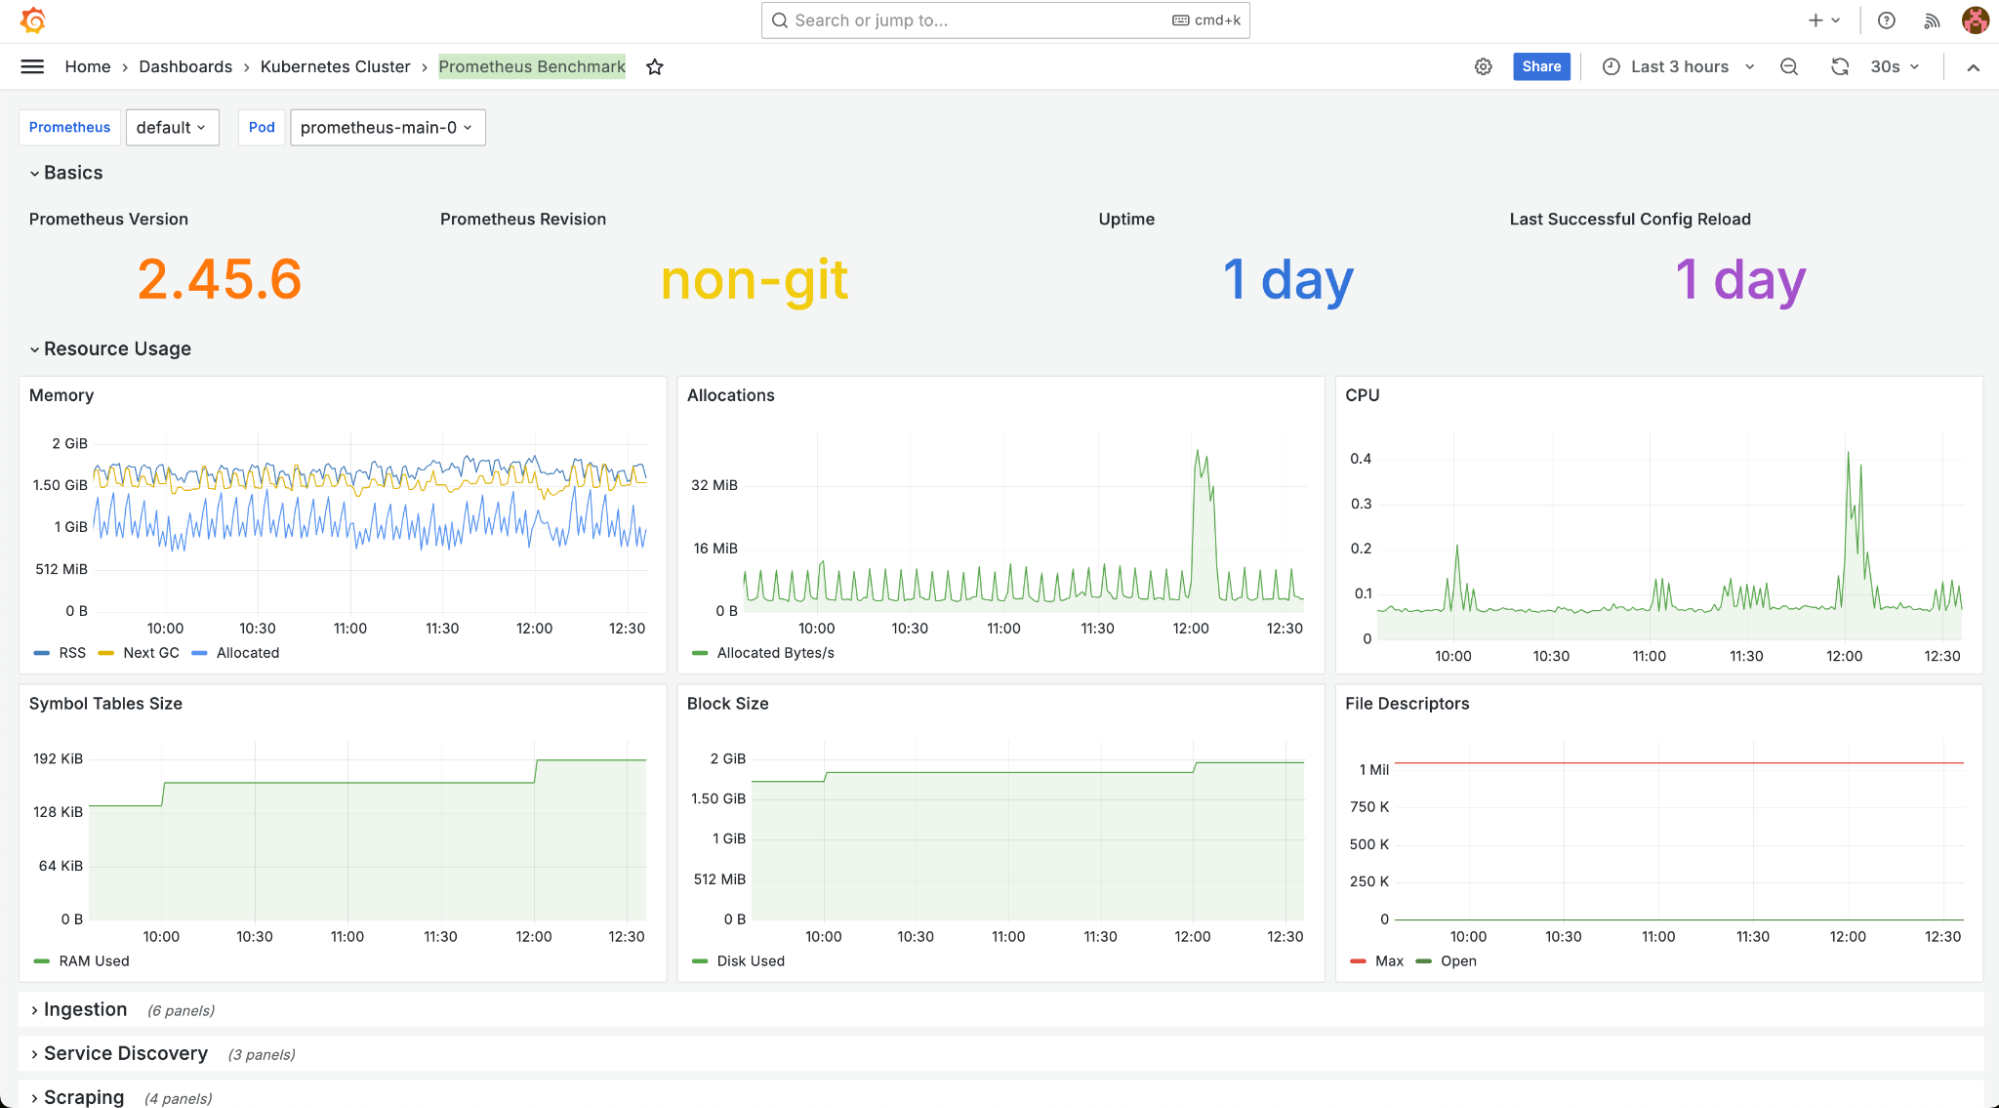The width and height of the screenshot is (1999, 1108).
Task: Collapse the top toolbar chevron
Action: (1972, 67)
